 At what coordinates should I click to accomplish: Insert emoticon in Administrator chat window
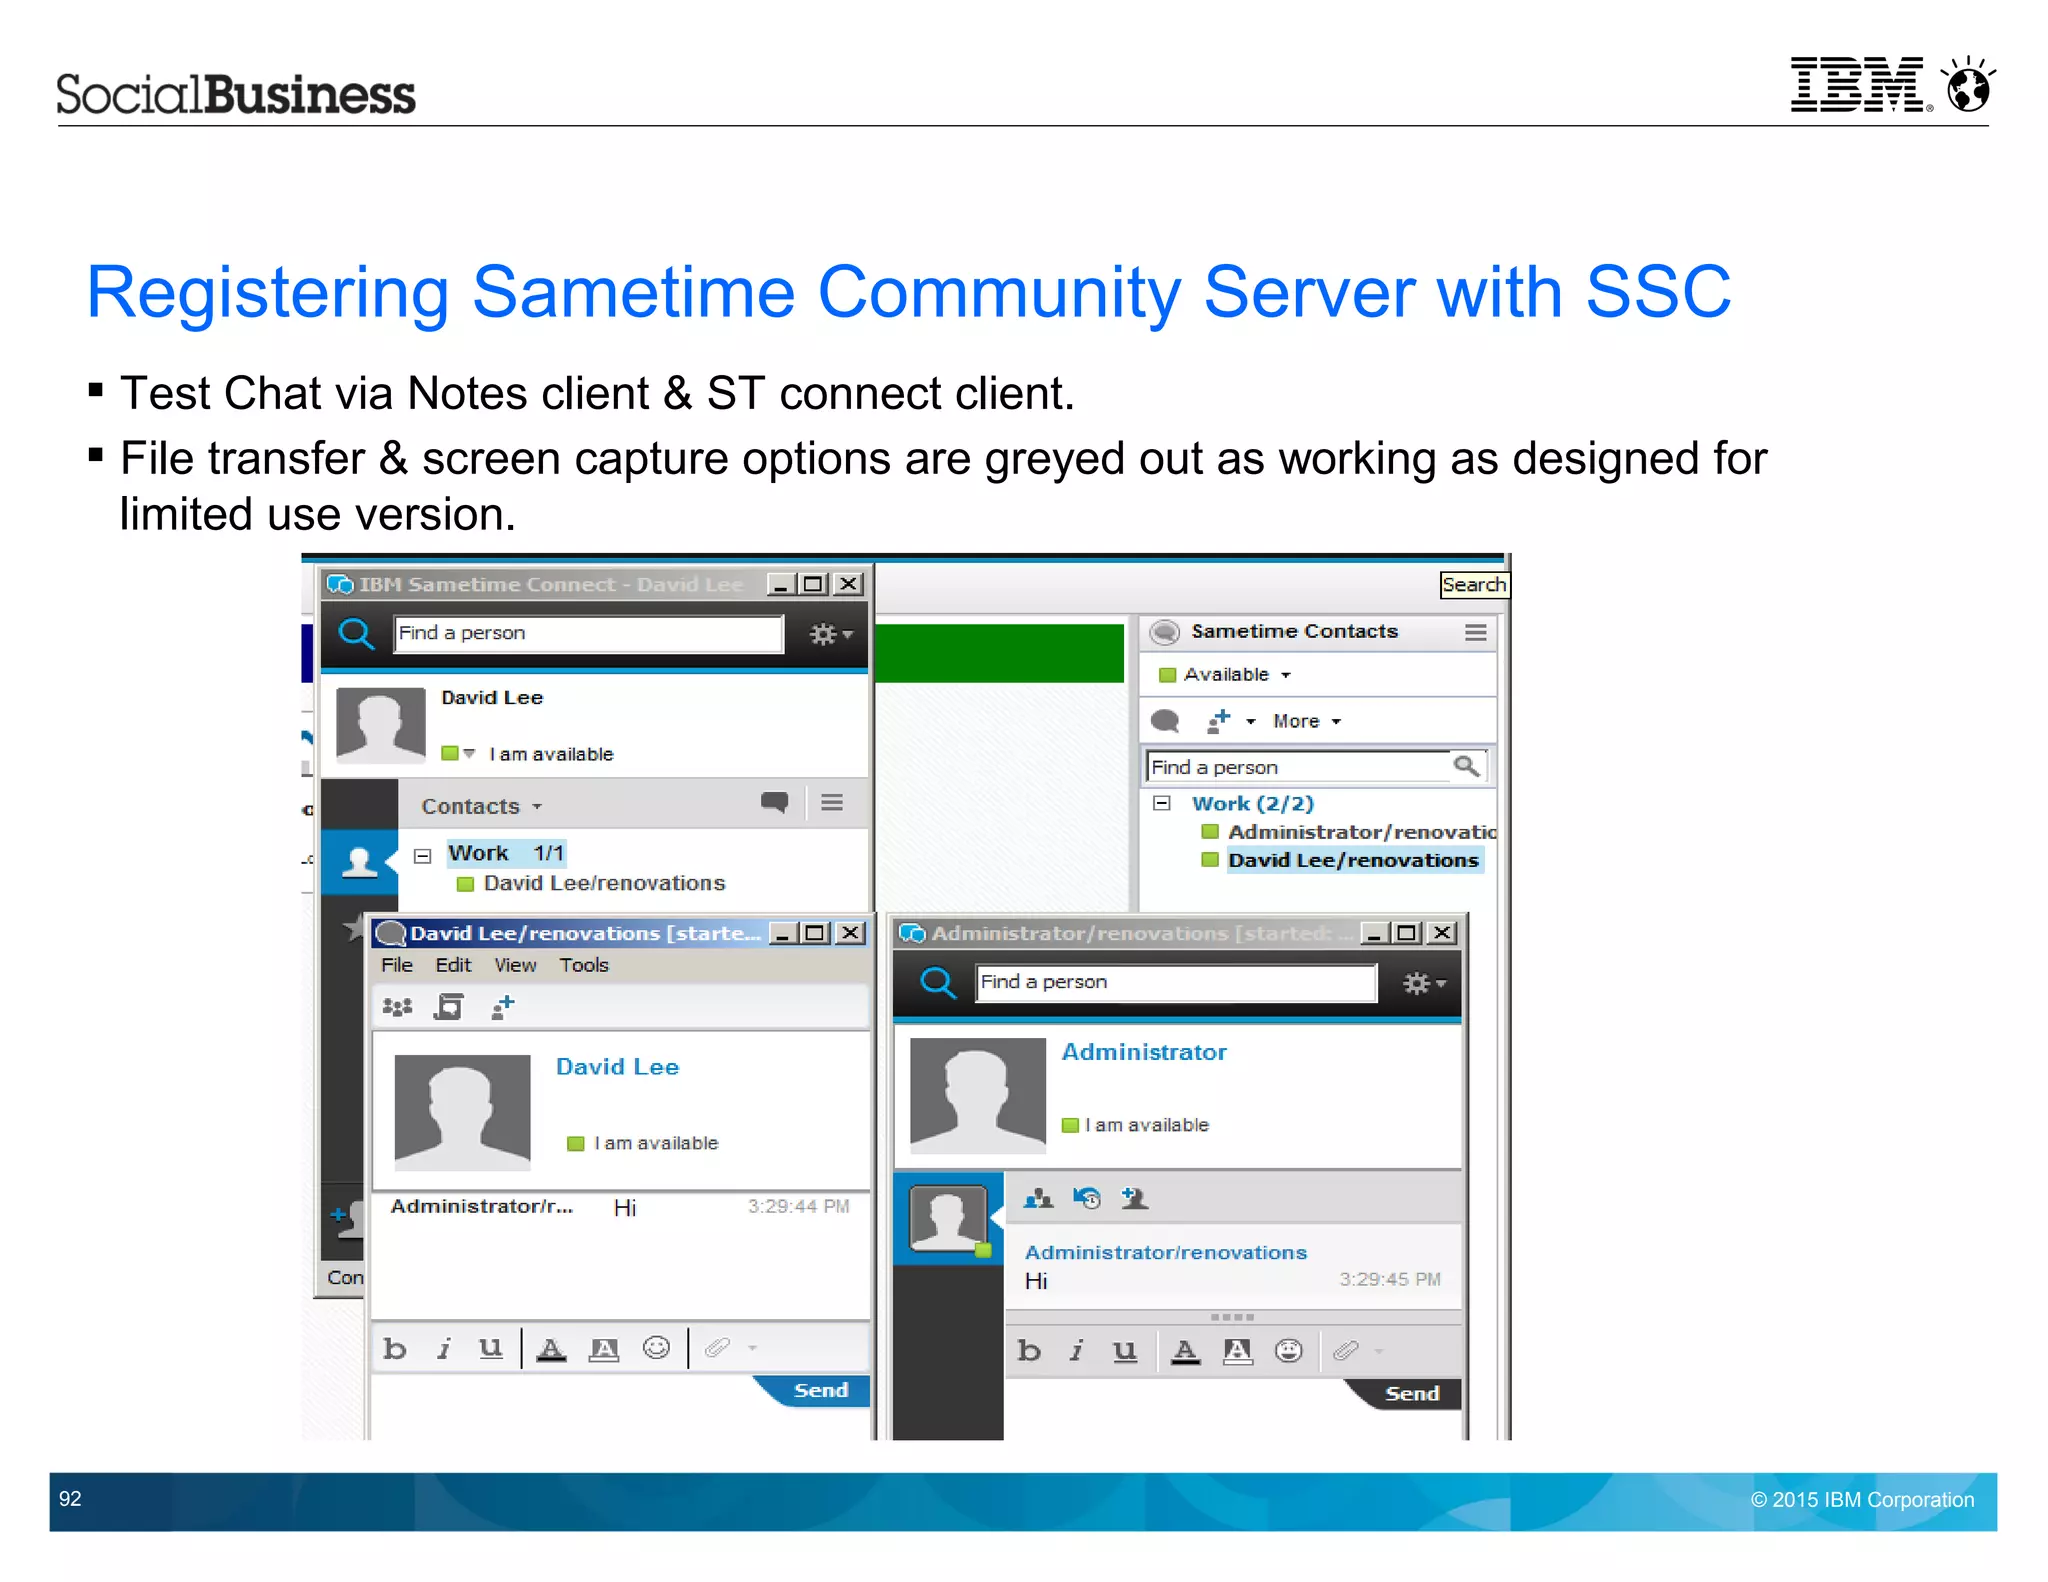coord(1289,1351)
